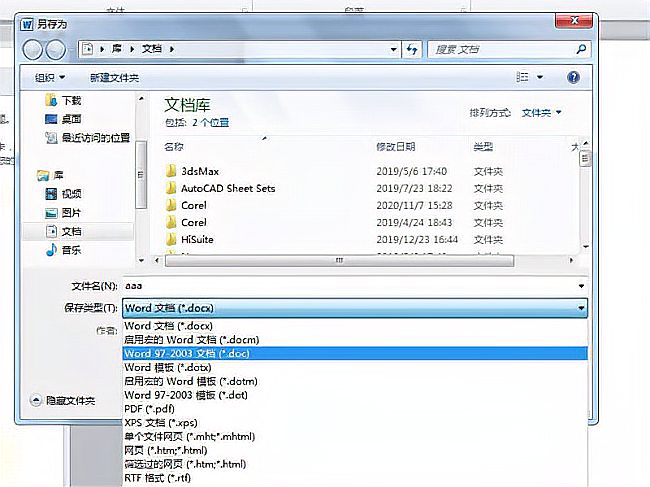Screen dimensions: 650x487
Task: Click the refresh icon beside address bar
Action: (x=412, y=50)
